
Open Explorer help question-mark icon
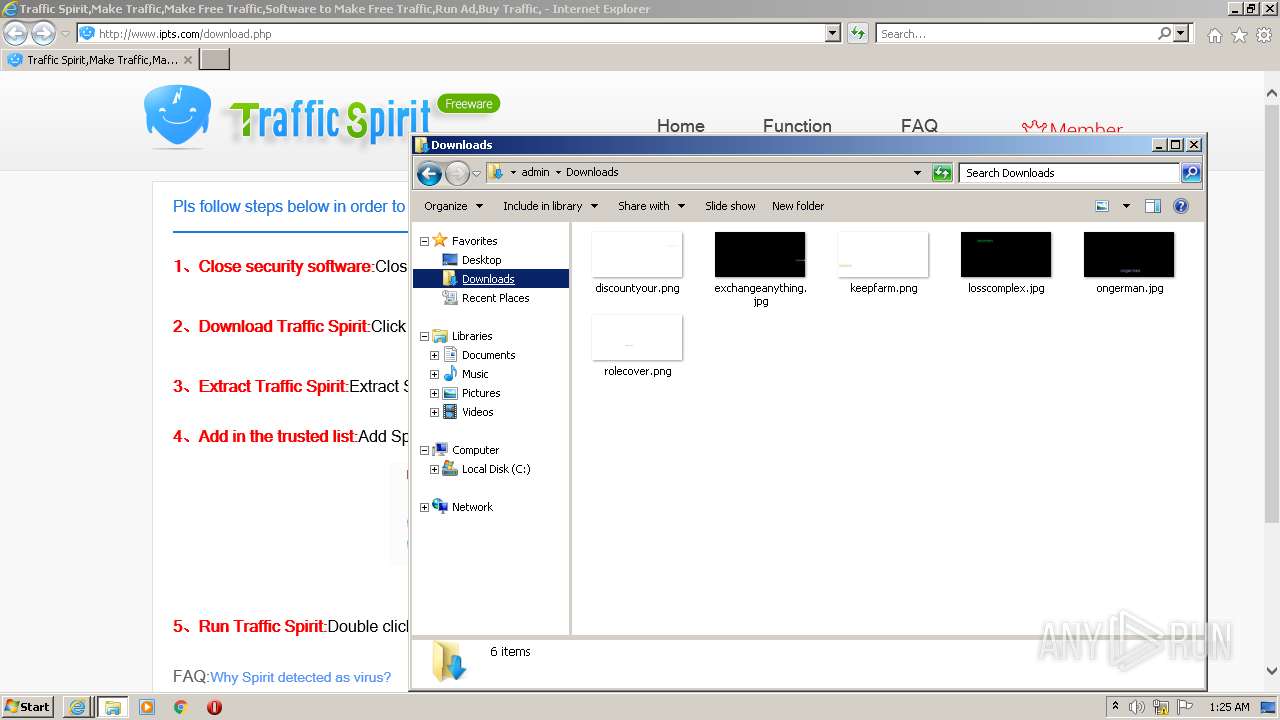coord(1181,206)
